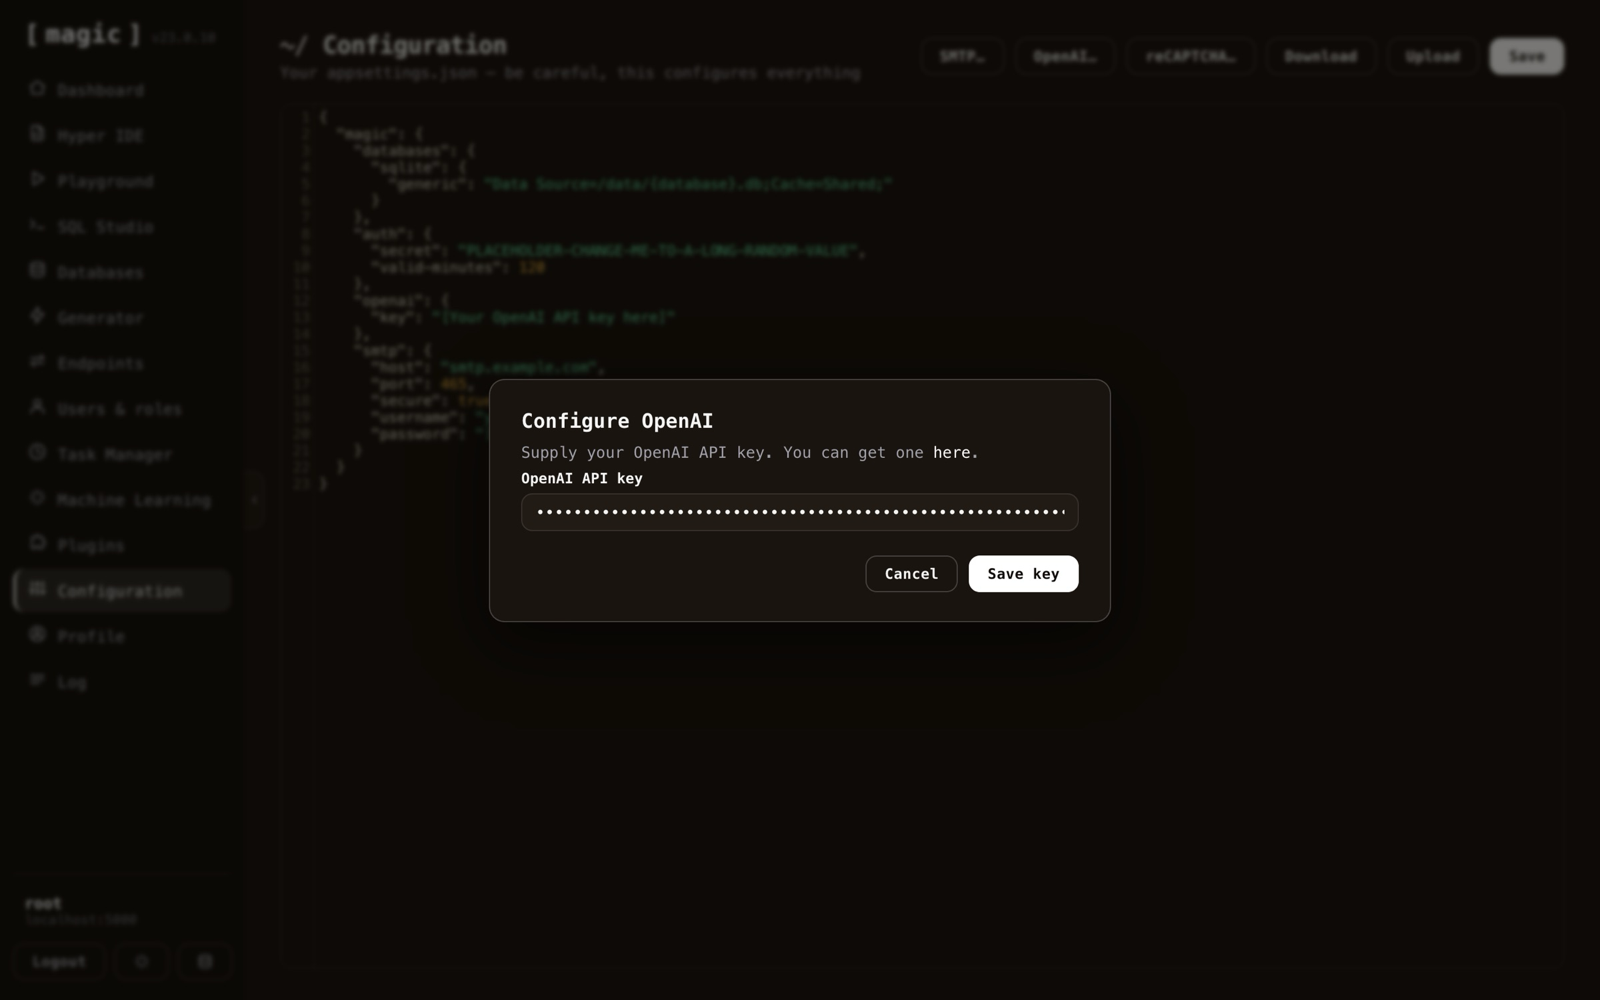Click the SMTP toolbar button
This screenshot has height=1000, width=1600.
[962, 56]
